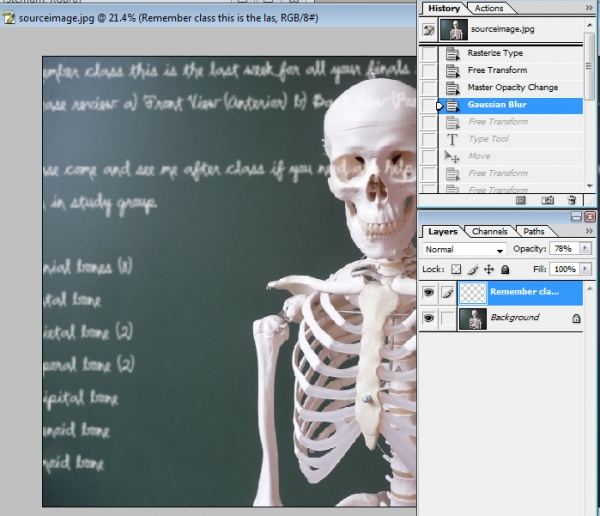
Task: Switch to the History tab
Action: click(444, 8)
